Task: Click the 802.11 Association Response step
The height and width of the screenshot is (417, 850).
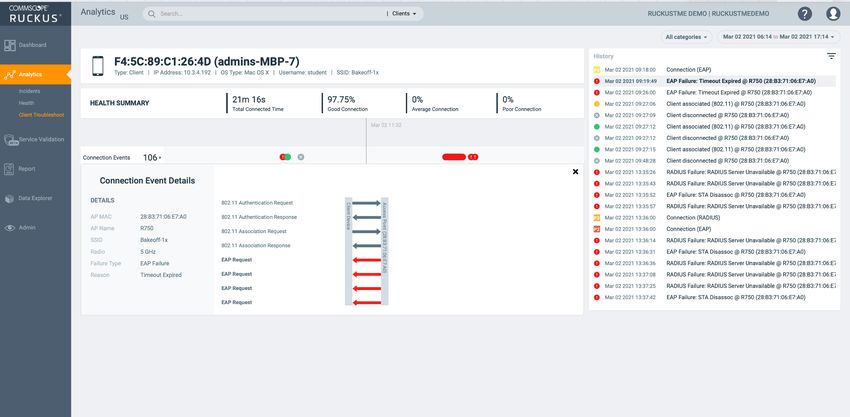Action: coord(256,246)
